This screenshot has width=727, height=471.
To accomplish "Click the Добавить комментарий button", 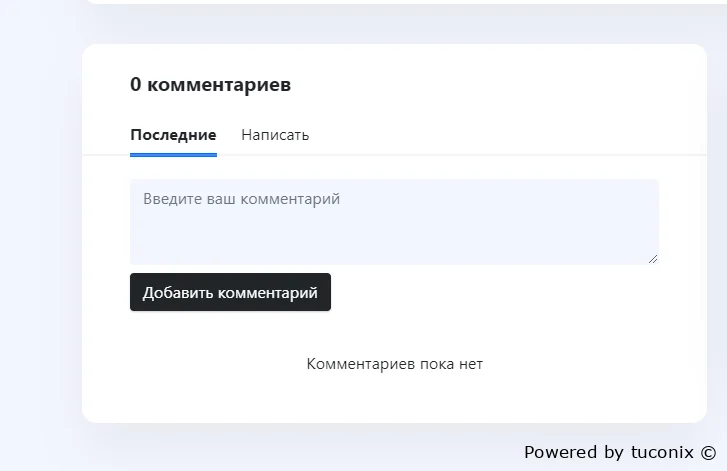I will point(230,292).
